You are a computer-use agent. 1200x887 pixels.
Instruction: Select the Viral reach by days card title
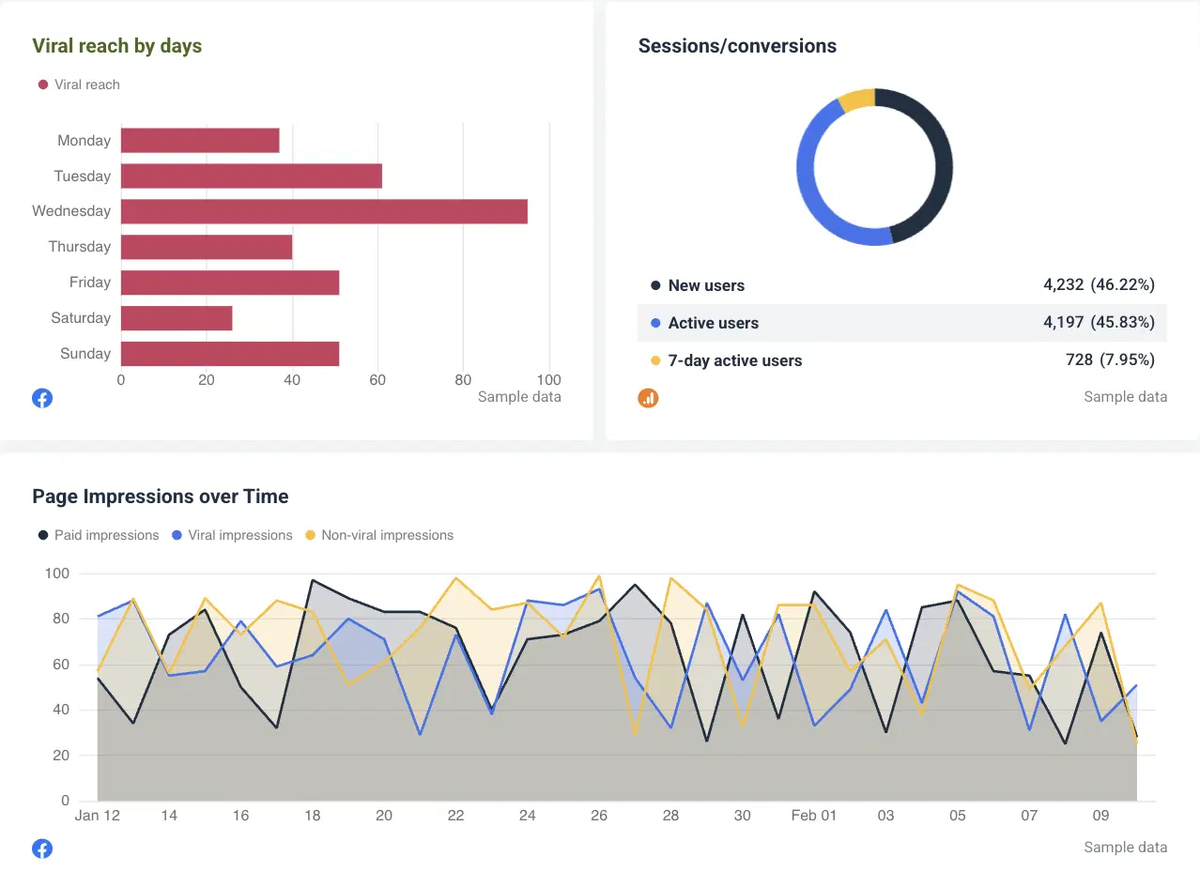117,46
